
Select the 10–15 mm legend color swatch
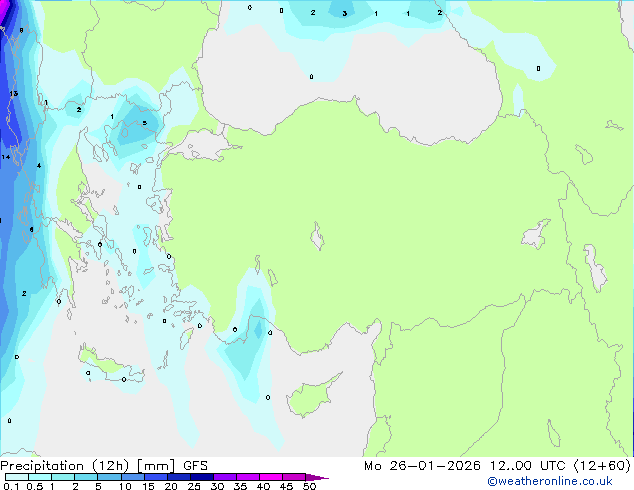click(x=133, y=477)
